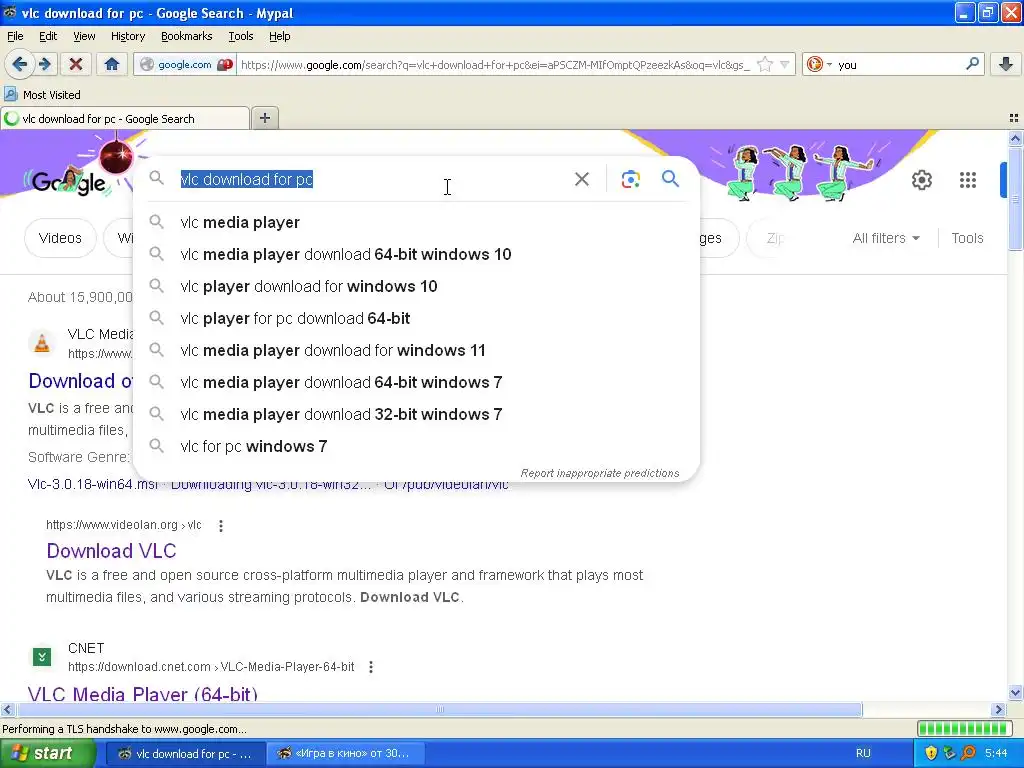The width and height of the screenshot is (1024, 768).
Task: Click the blue Google search magnifier
Action: 670,178
